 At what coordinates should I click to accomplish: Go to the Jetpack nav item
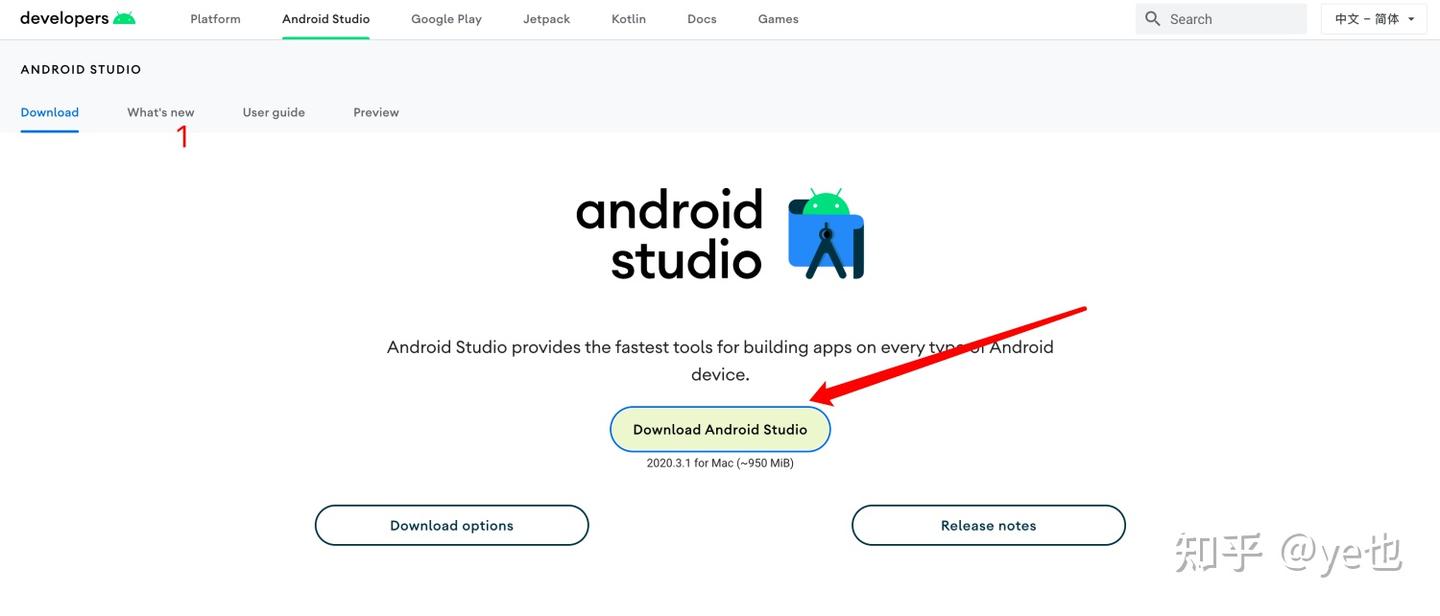click(x=547, y=19)
